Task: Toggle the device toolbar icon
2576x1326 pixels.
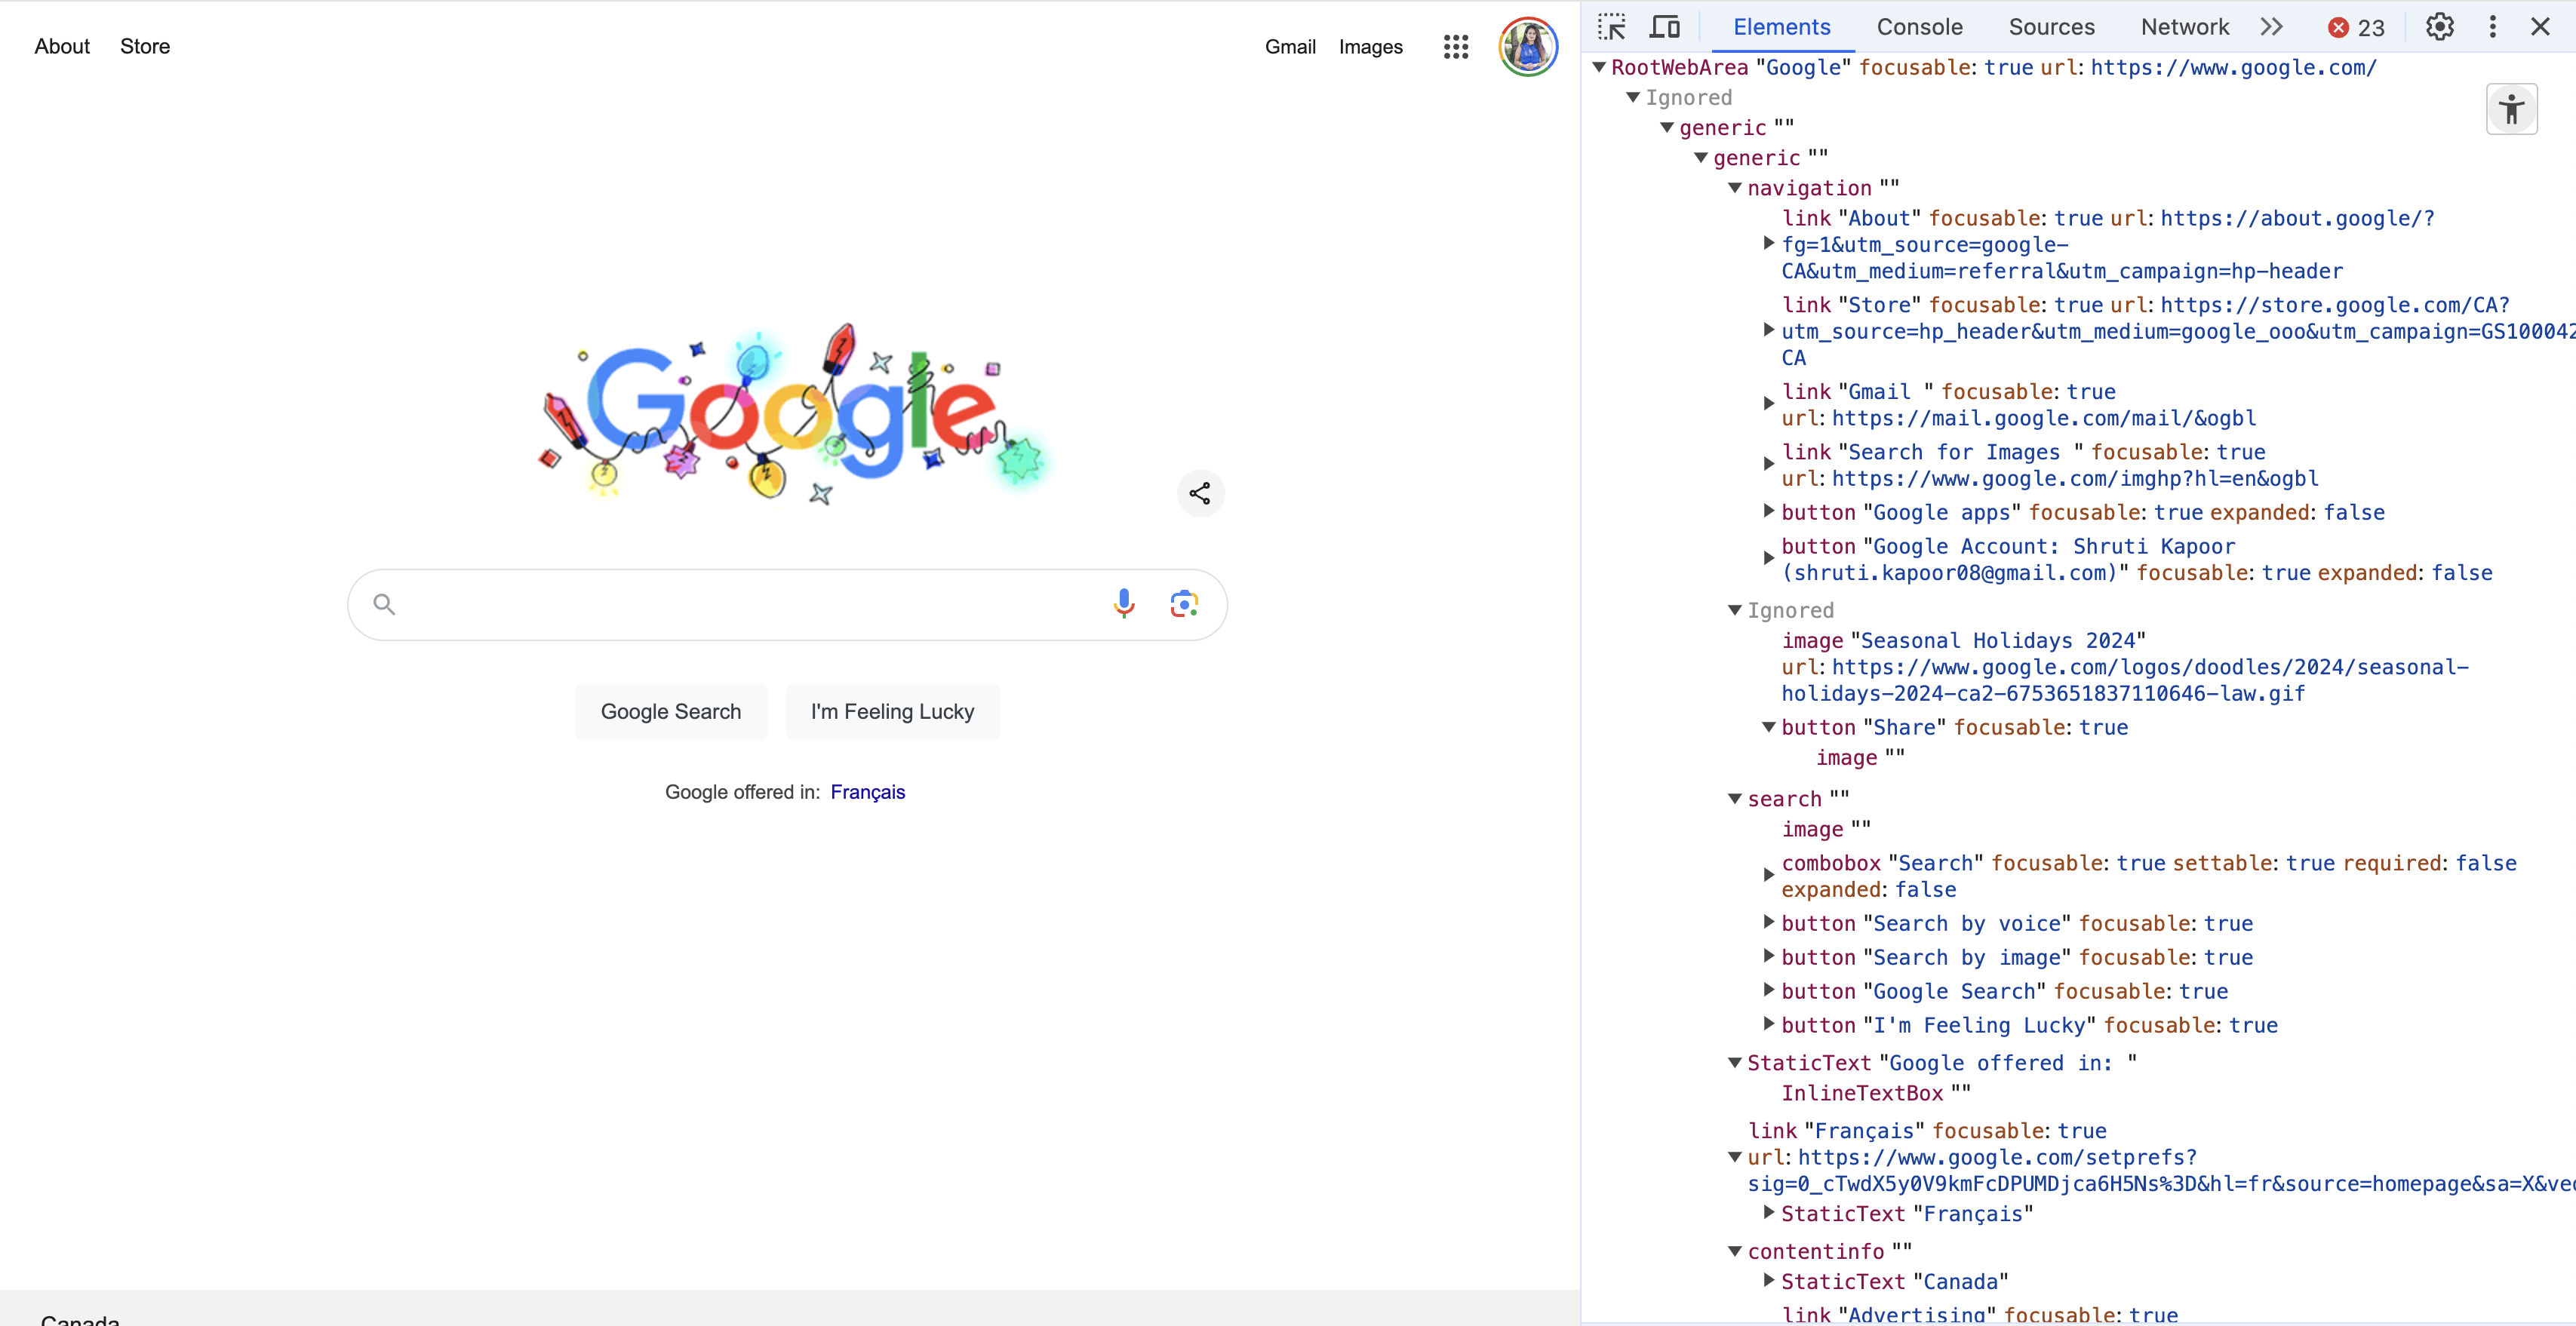Action: coord(1665,27)
